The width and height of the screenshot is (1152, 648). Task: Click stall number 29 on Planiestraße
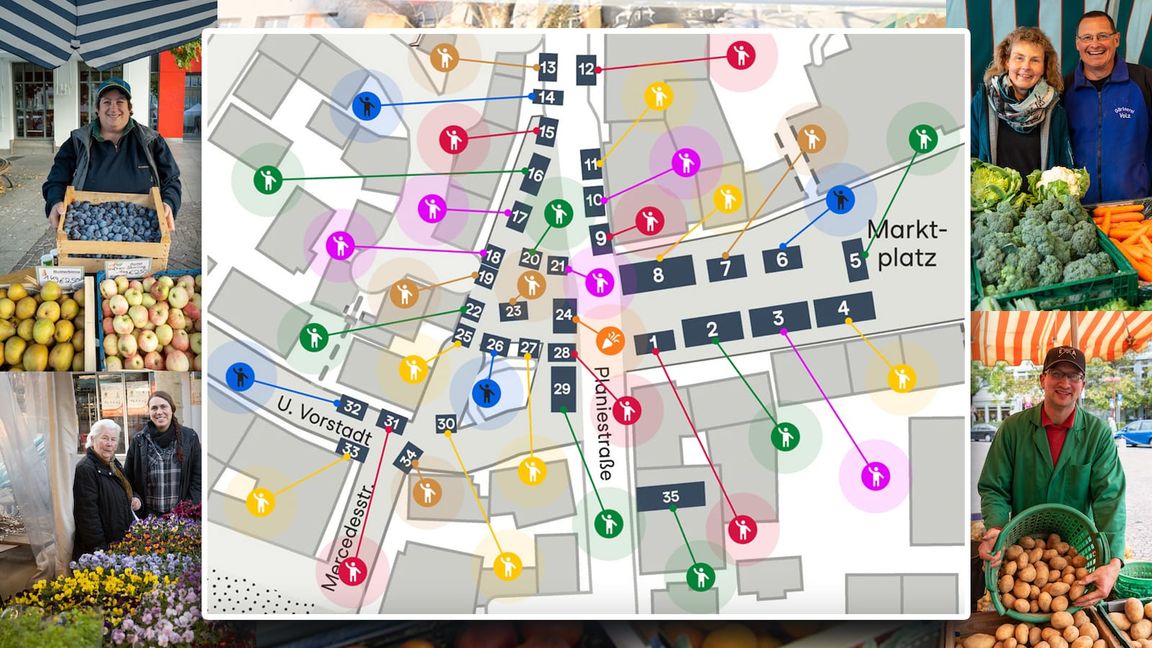[x=563, y=389]
